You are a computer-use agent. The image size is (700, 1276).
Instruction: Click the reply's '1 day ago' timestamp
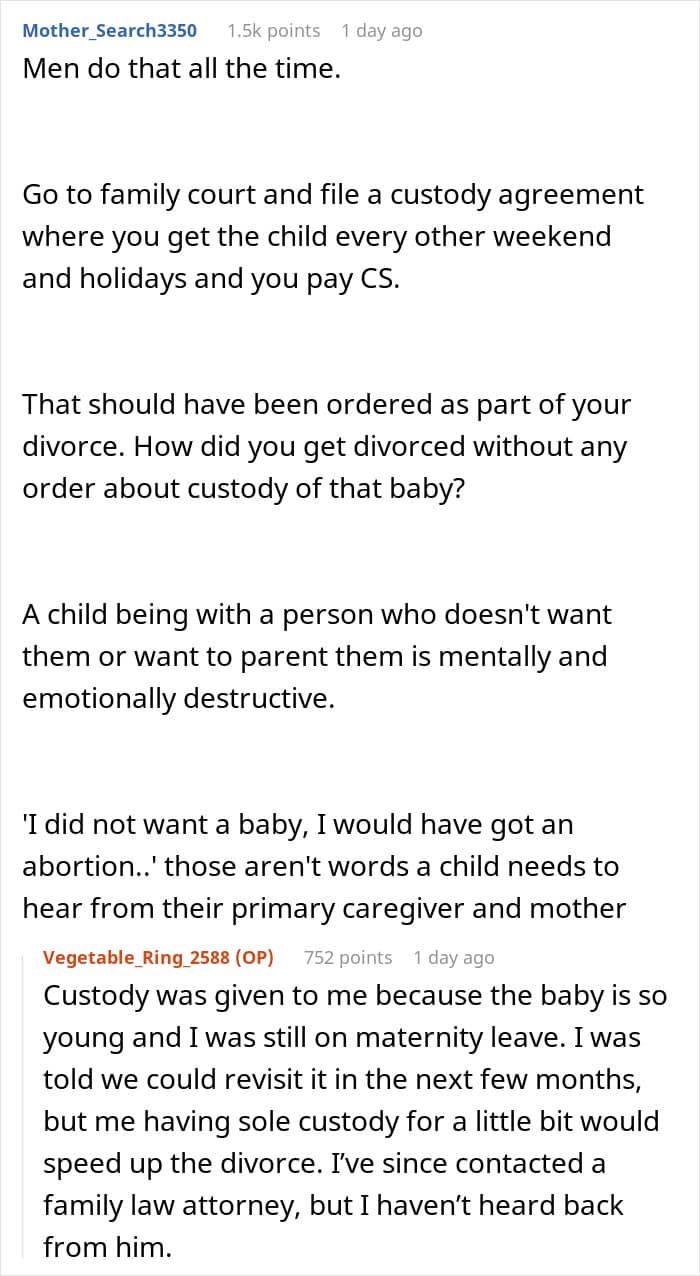453,957
